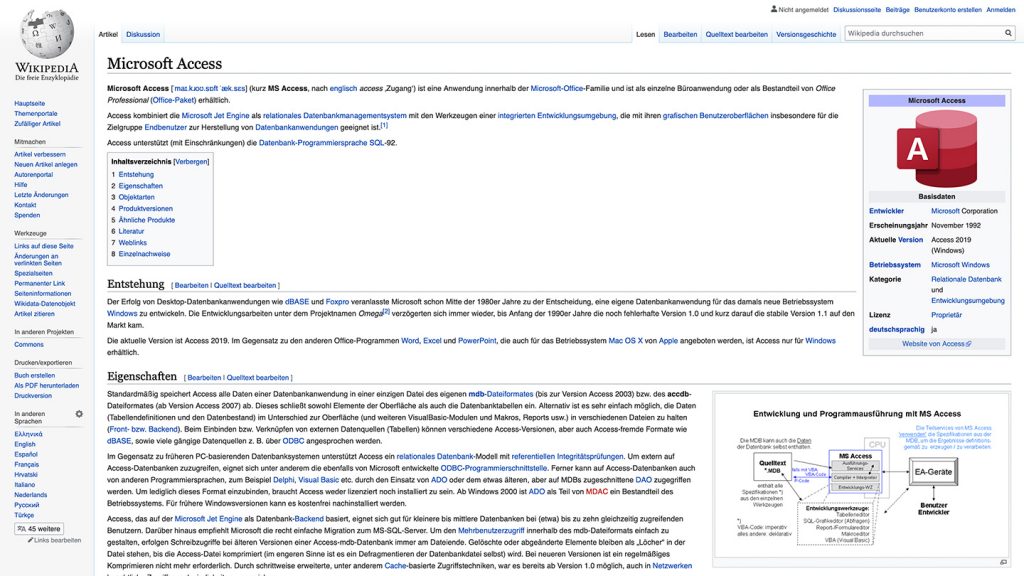Click Permanenter Link
1024x576 pixels.
40,283
